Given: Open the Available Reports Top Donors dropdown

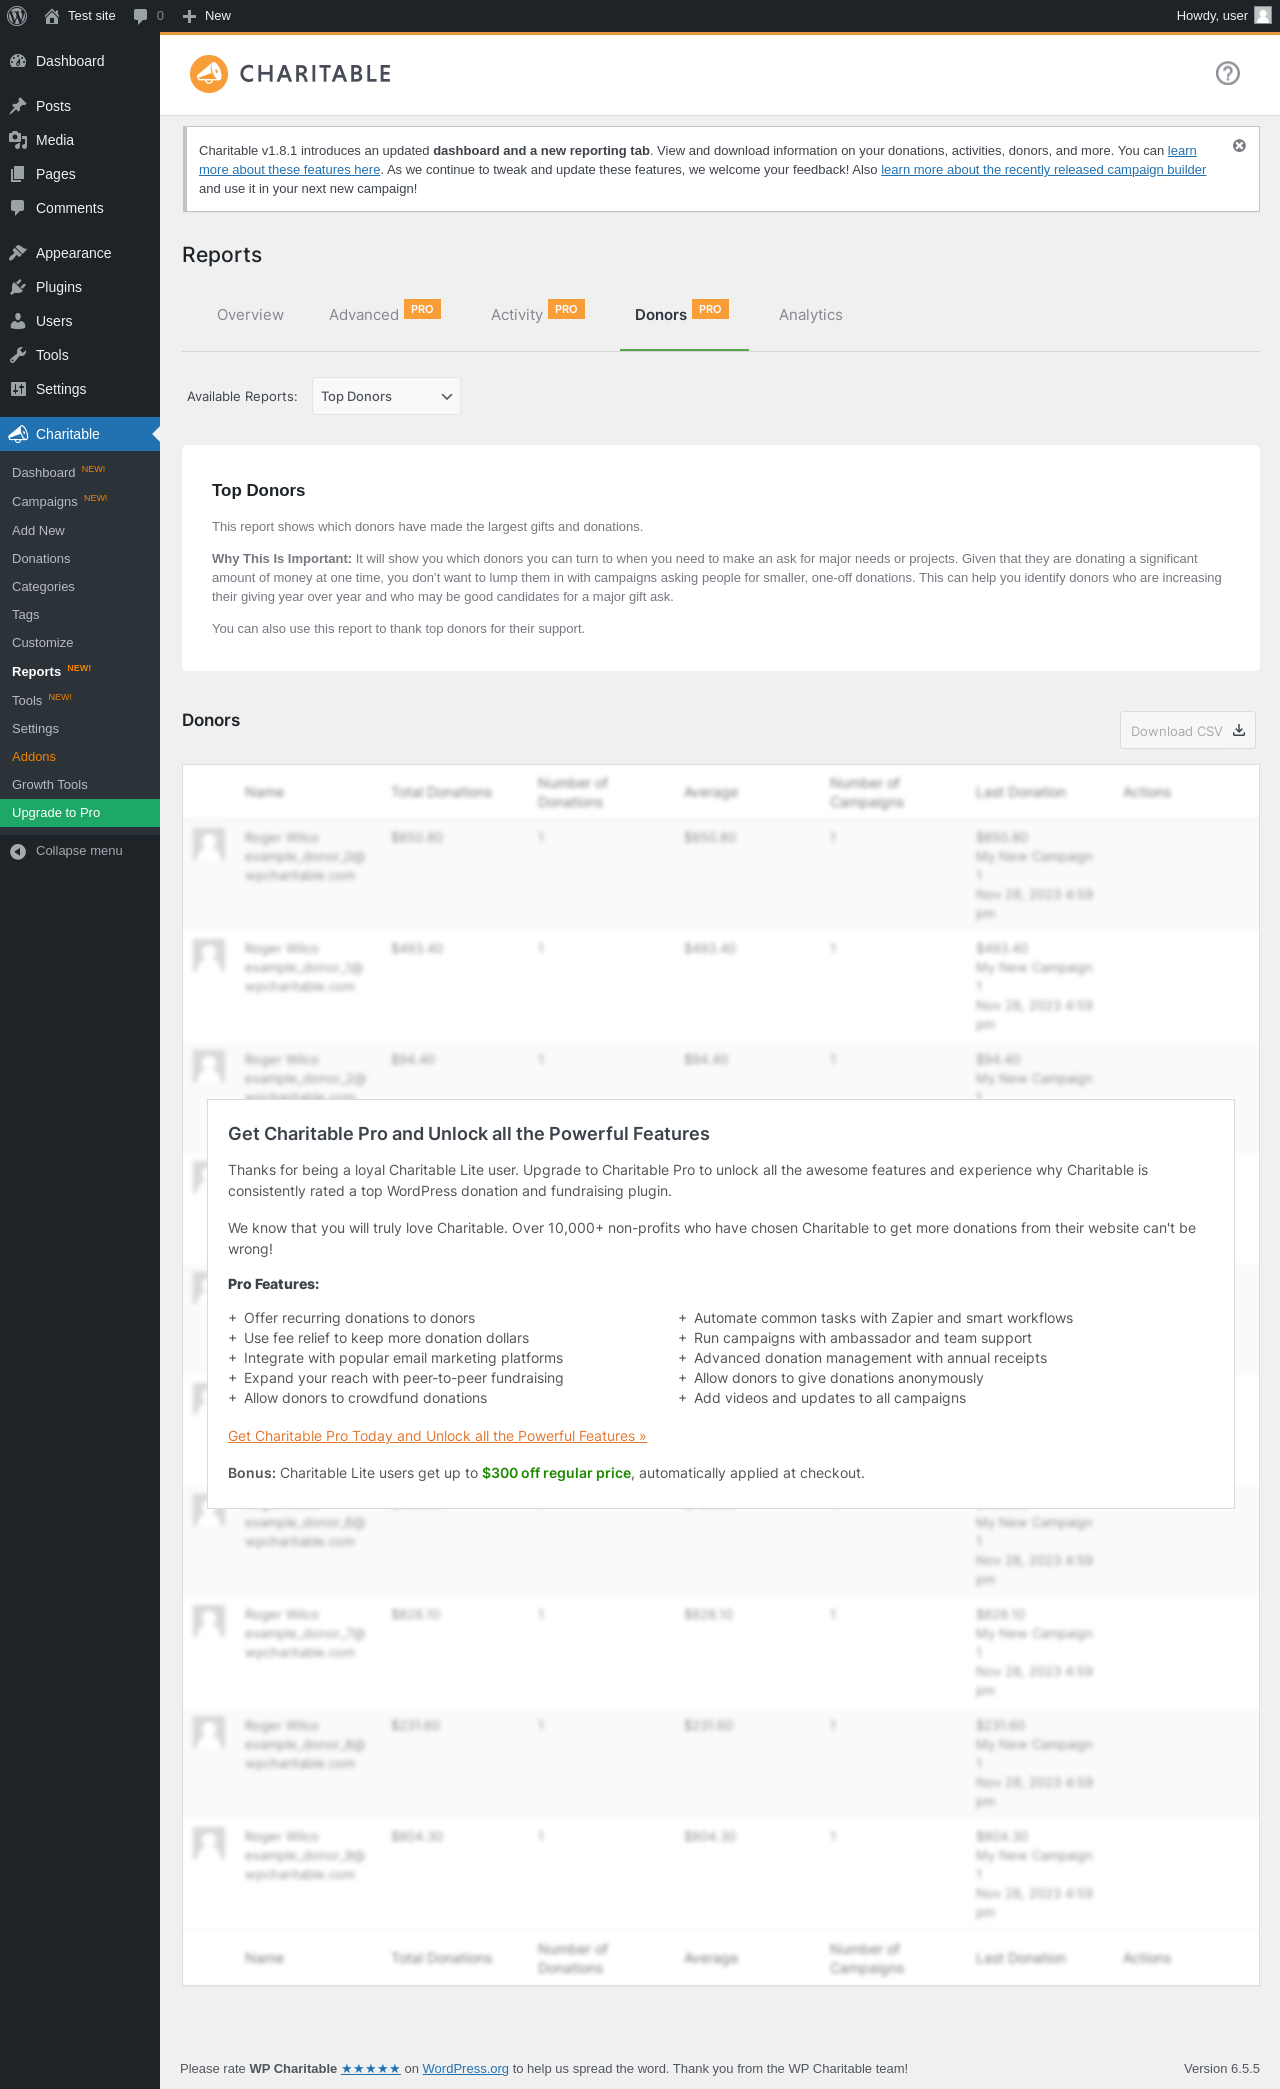Looking at the screenshot, I should click(x=386, y=396).
